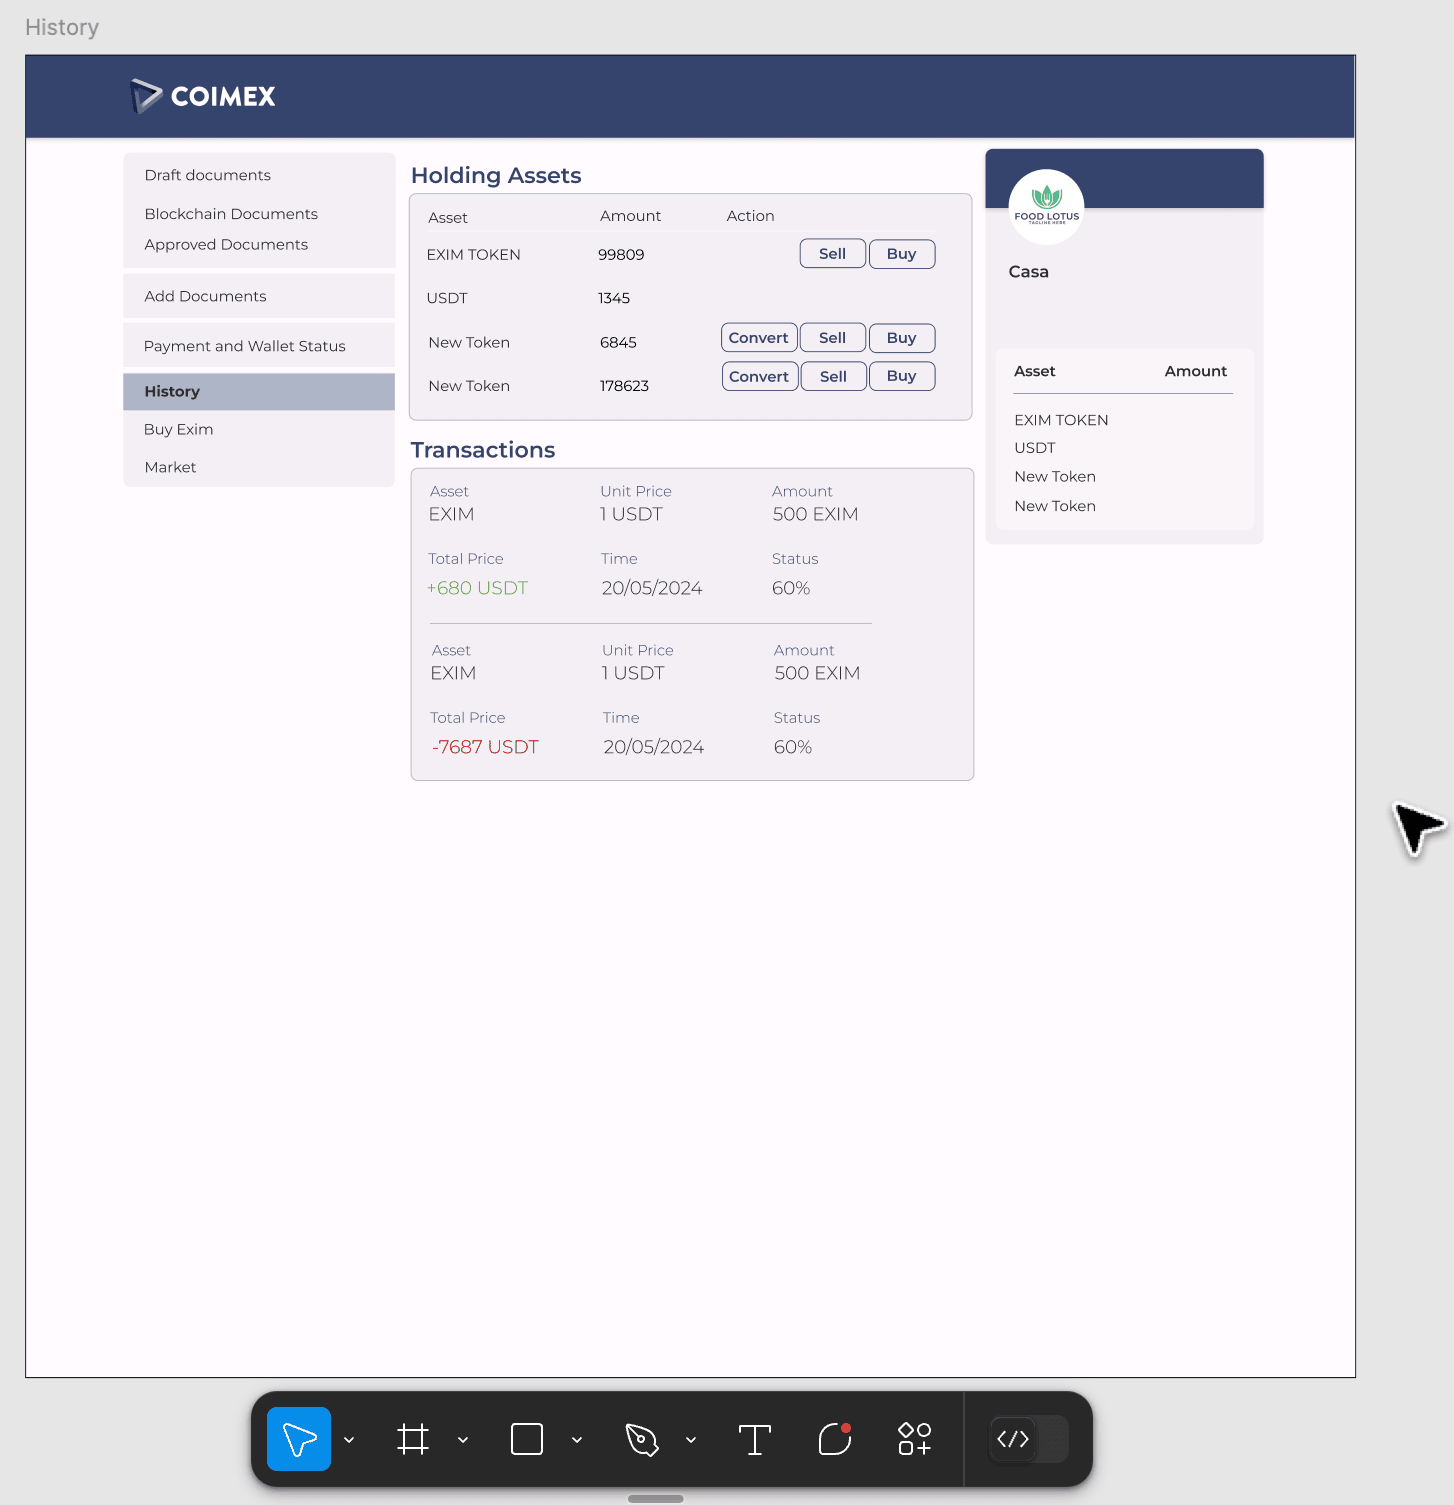Select the Frame tool
Screen dimensions: 1454x1505
coord(412,1439)
